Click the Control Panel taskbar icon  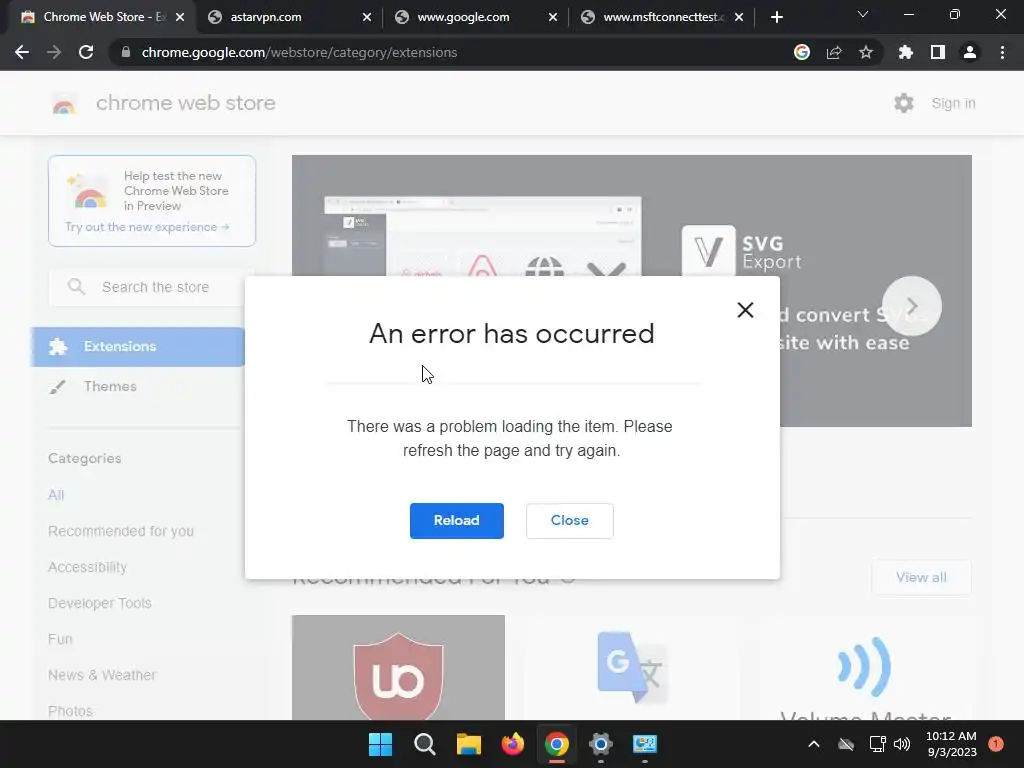tap(645, 744)
